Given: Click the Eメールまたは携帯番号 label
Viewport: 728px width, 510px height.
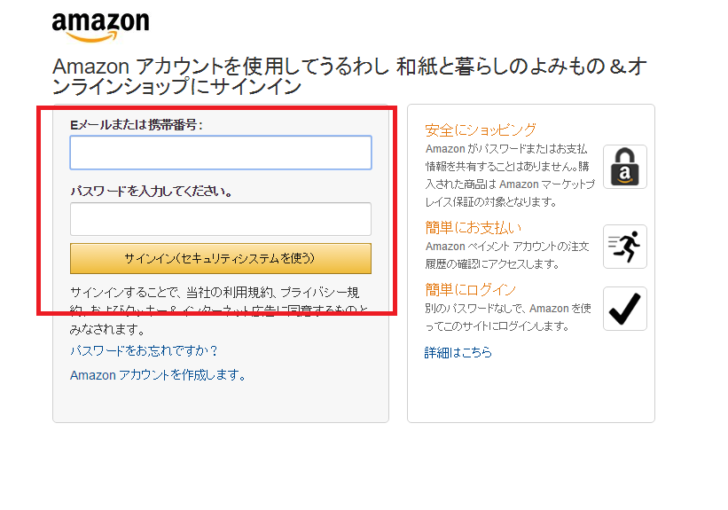Looking at the screenshot, I should click(136, 124).
